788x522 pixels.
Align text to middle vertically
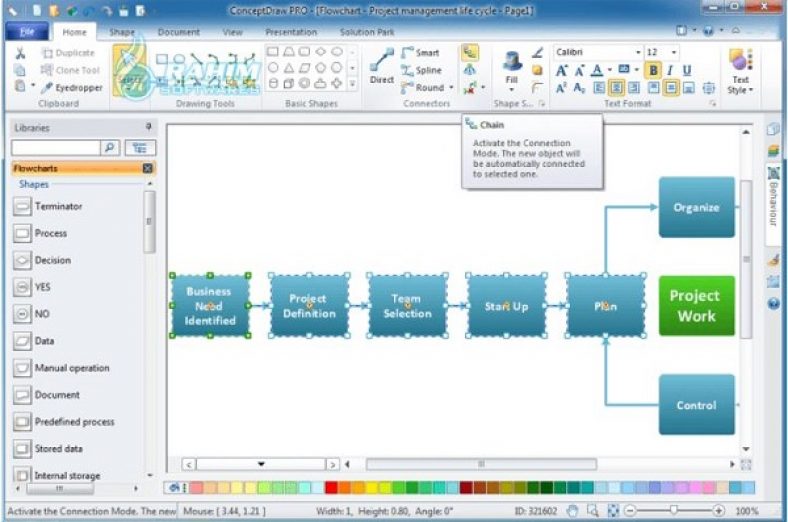[x=671, y=88]
